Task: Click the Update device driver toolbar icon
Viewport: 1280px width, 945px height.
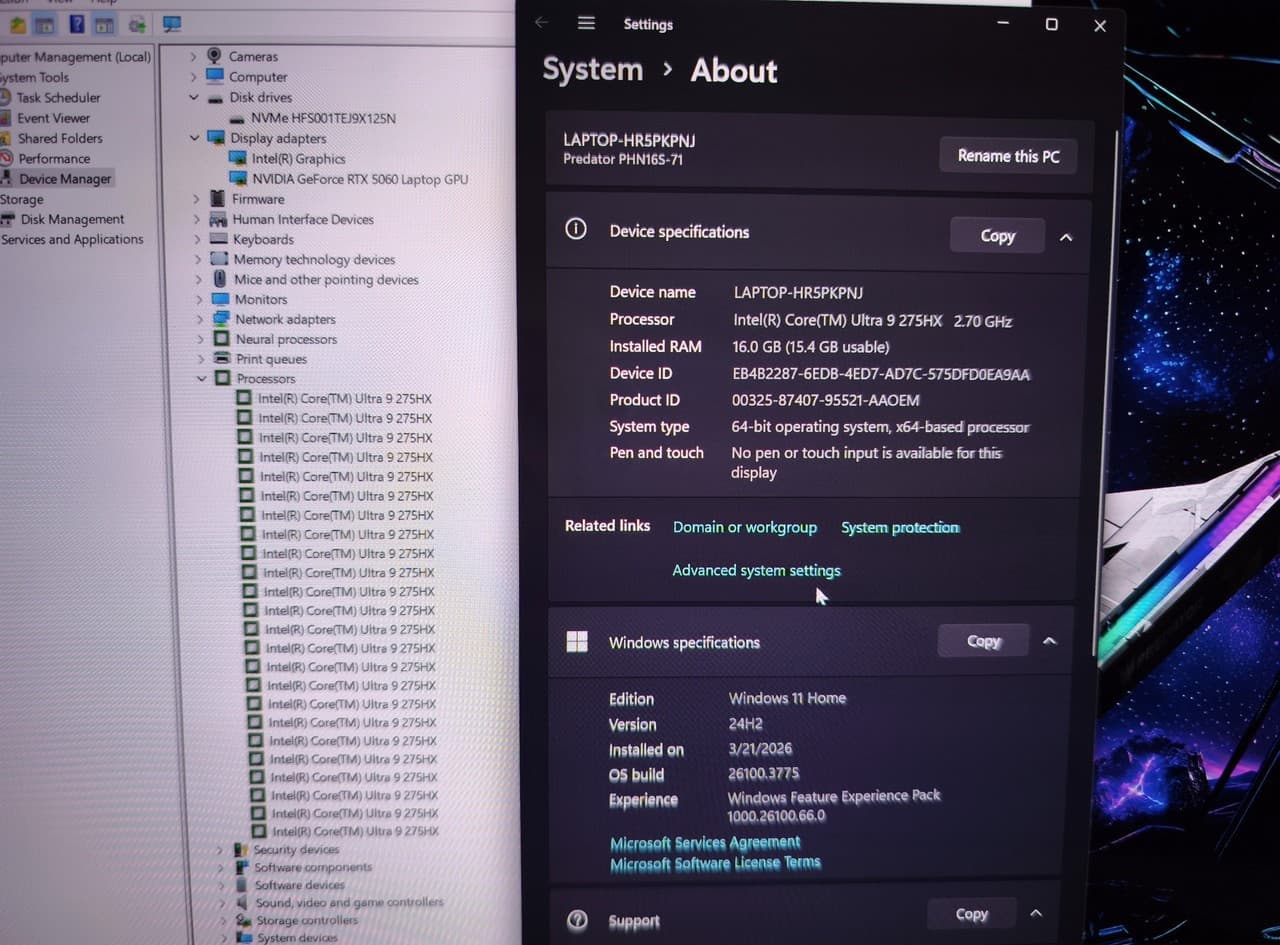Action: coord(137,24)
